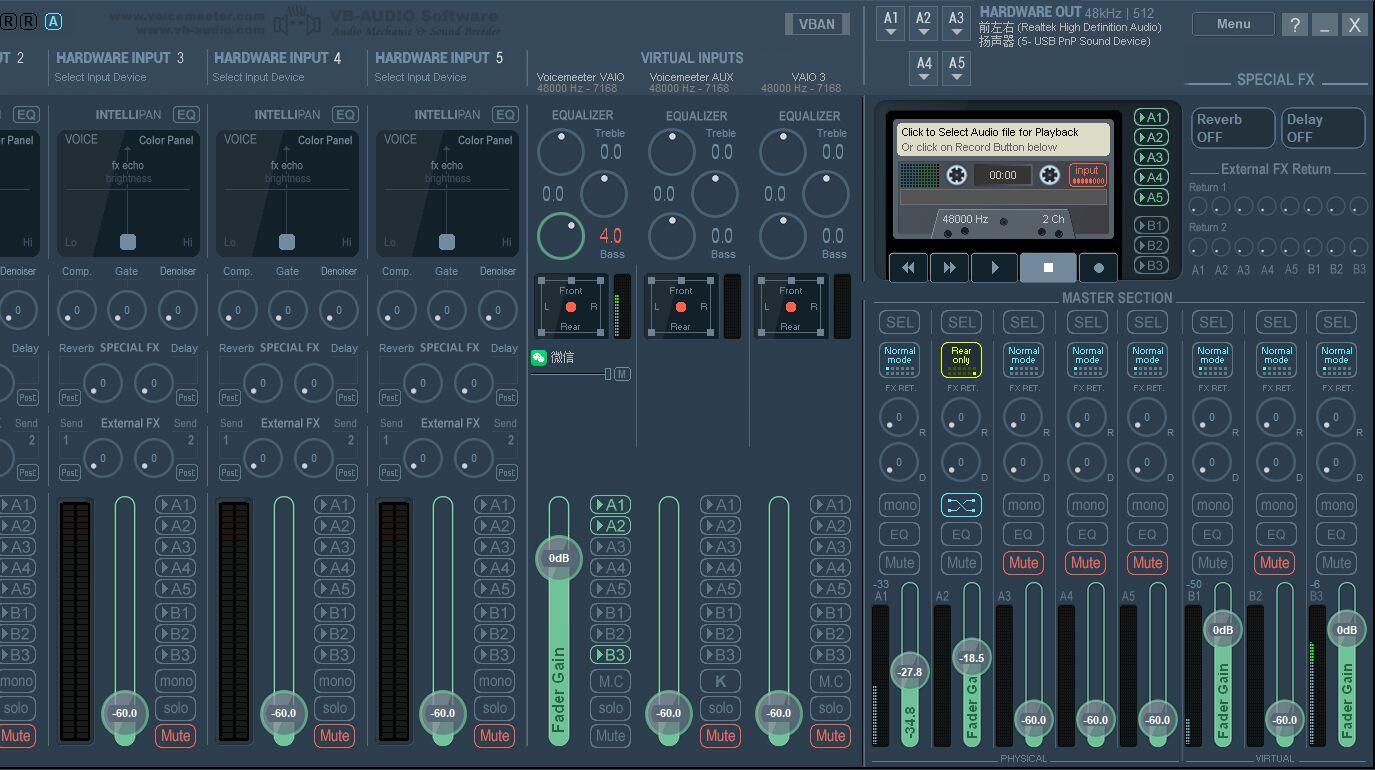Open the A5 hardware output device dropdown
This screenshot has width=1375, height=770.
tap(957, 67)
